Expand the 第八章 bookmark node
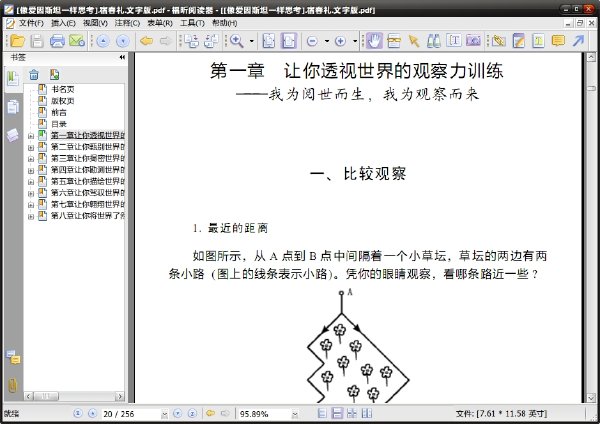Viewport: 600px width, 424px height. pyautogui.click(x=31, y=216)
